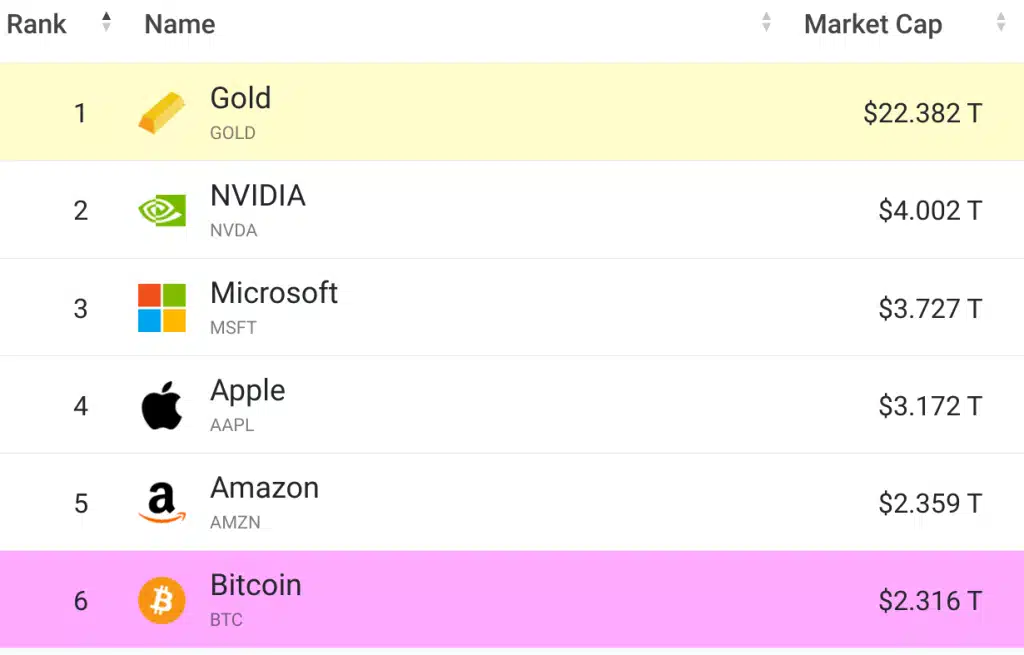The height and width of the screenshot is (655, 1024).
Task: Select the NVDA ticker label
Action: click(x=234, y=230)
